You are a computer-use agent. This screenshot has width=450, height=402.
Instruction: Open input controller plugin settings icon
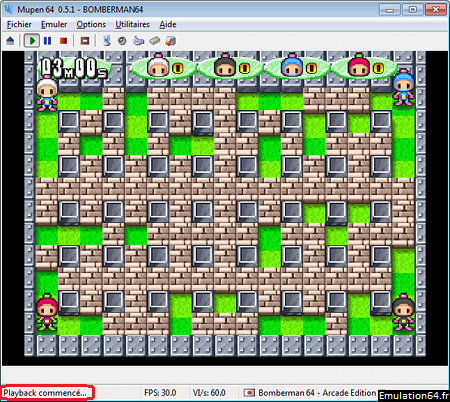click(138, 41)
